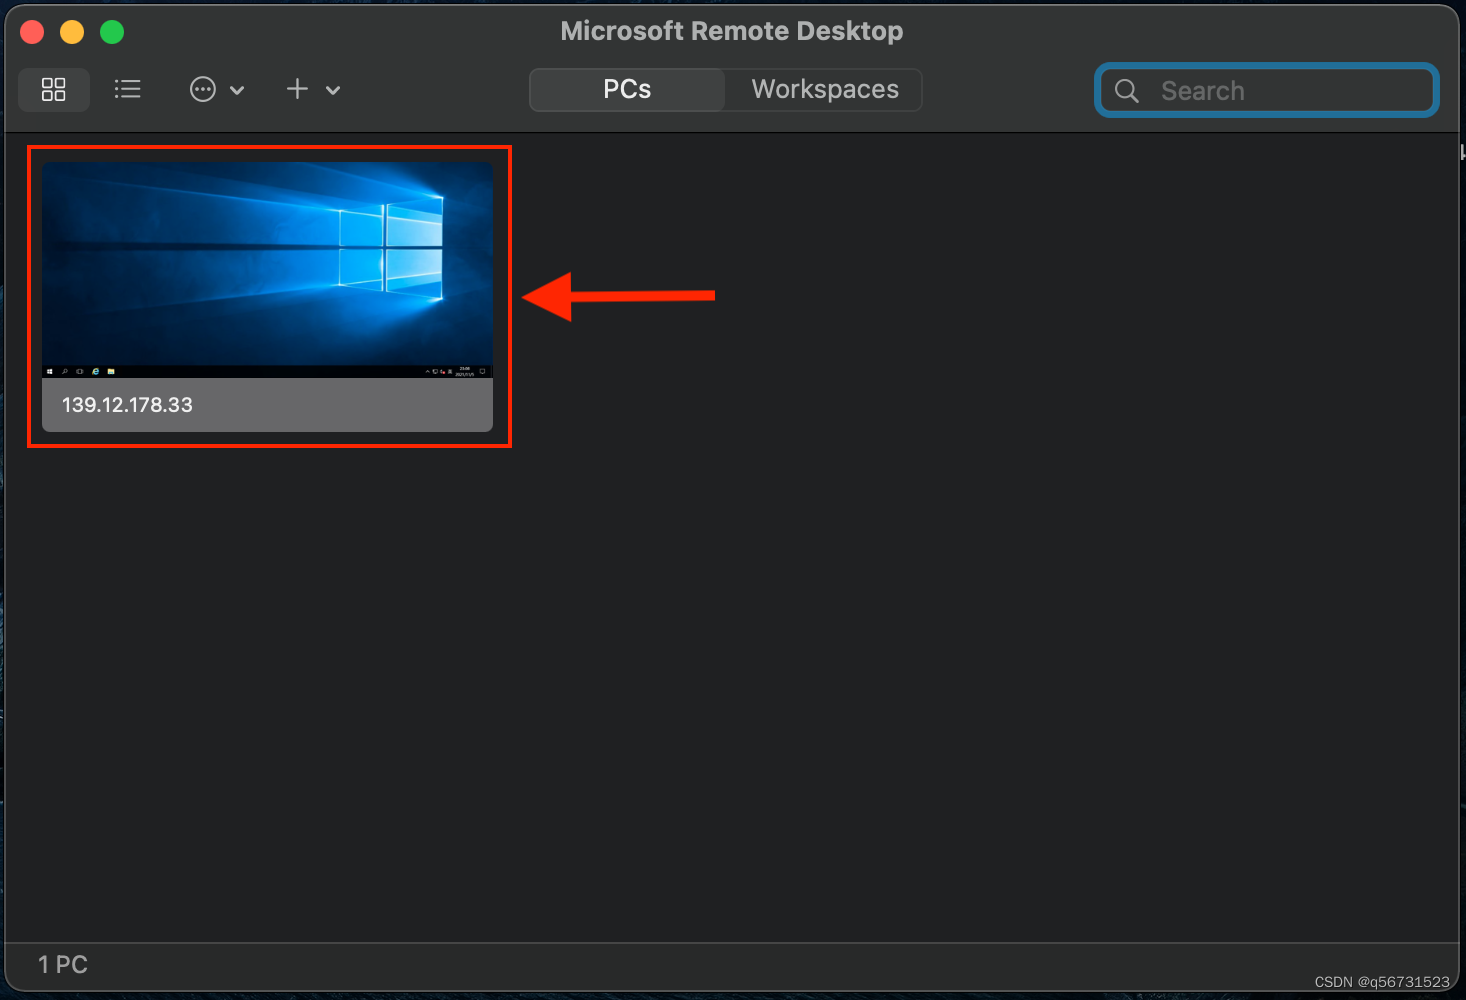Click the plus Add PC icon
The image size is (1466, 1000).
[x=297, y=89]
